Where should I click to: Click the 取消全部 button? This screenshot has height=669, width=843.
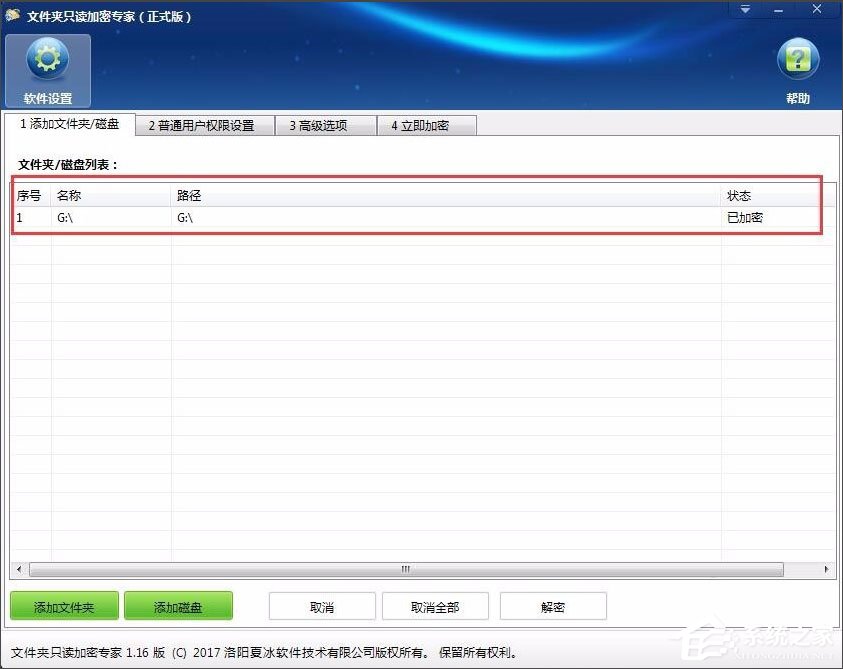(x=434, y=606)
